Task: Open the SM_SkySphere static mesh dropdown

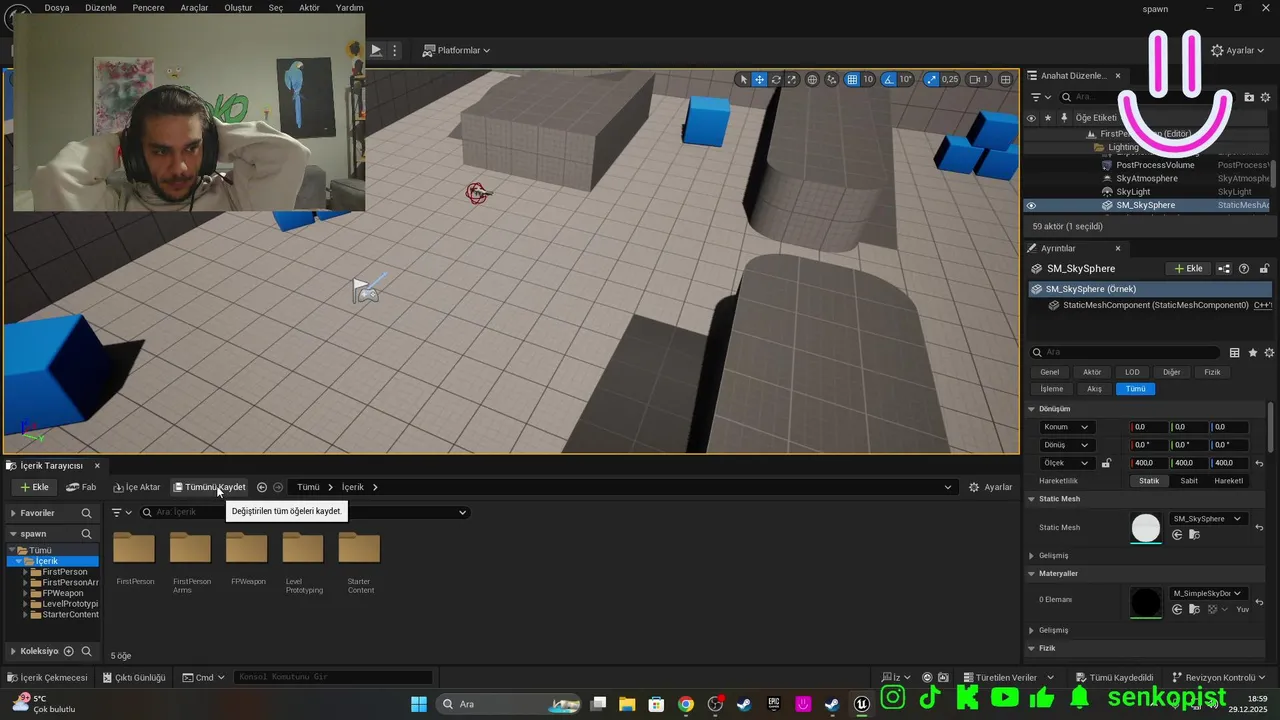Action: pyautogui.click(x=1208, y=519)
